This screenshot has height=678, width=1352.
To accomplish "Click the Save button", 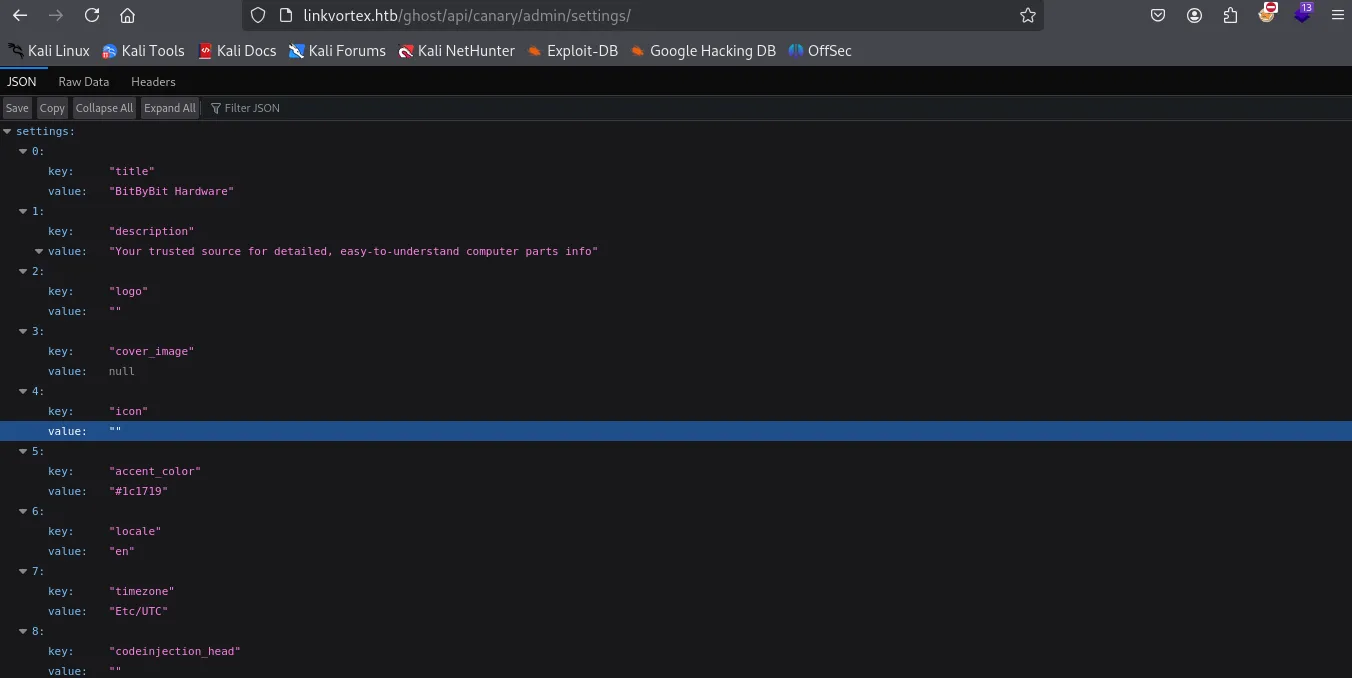I will pyautogui.click(x=17, y=108).
